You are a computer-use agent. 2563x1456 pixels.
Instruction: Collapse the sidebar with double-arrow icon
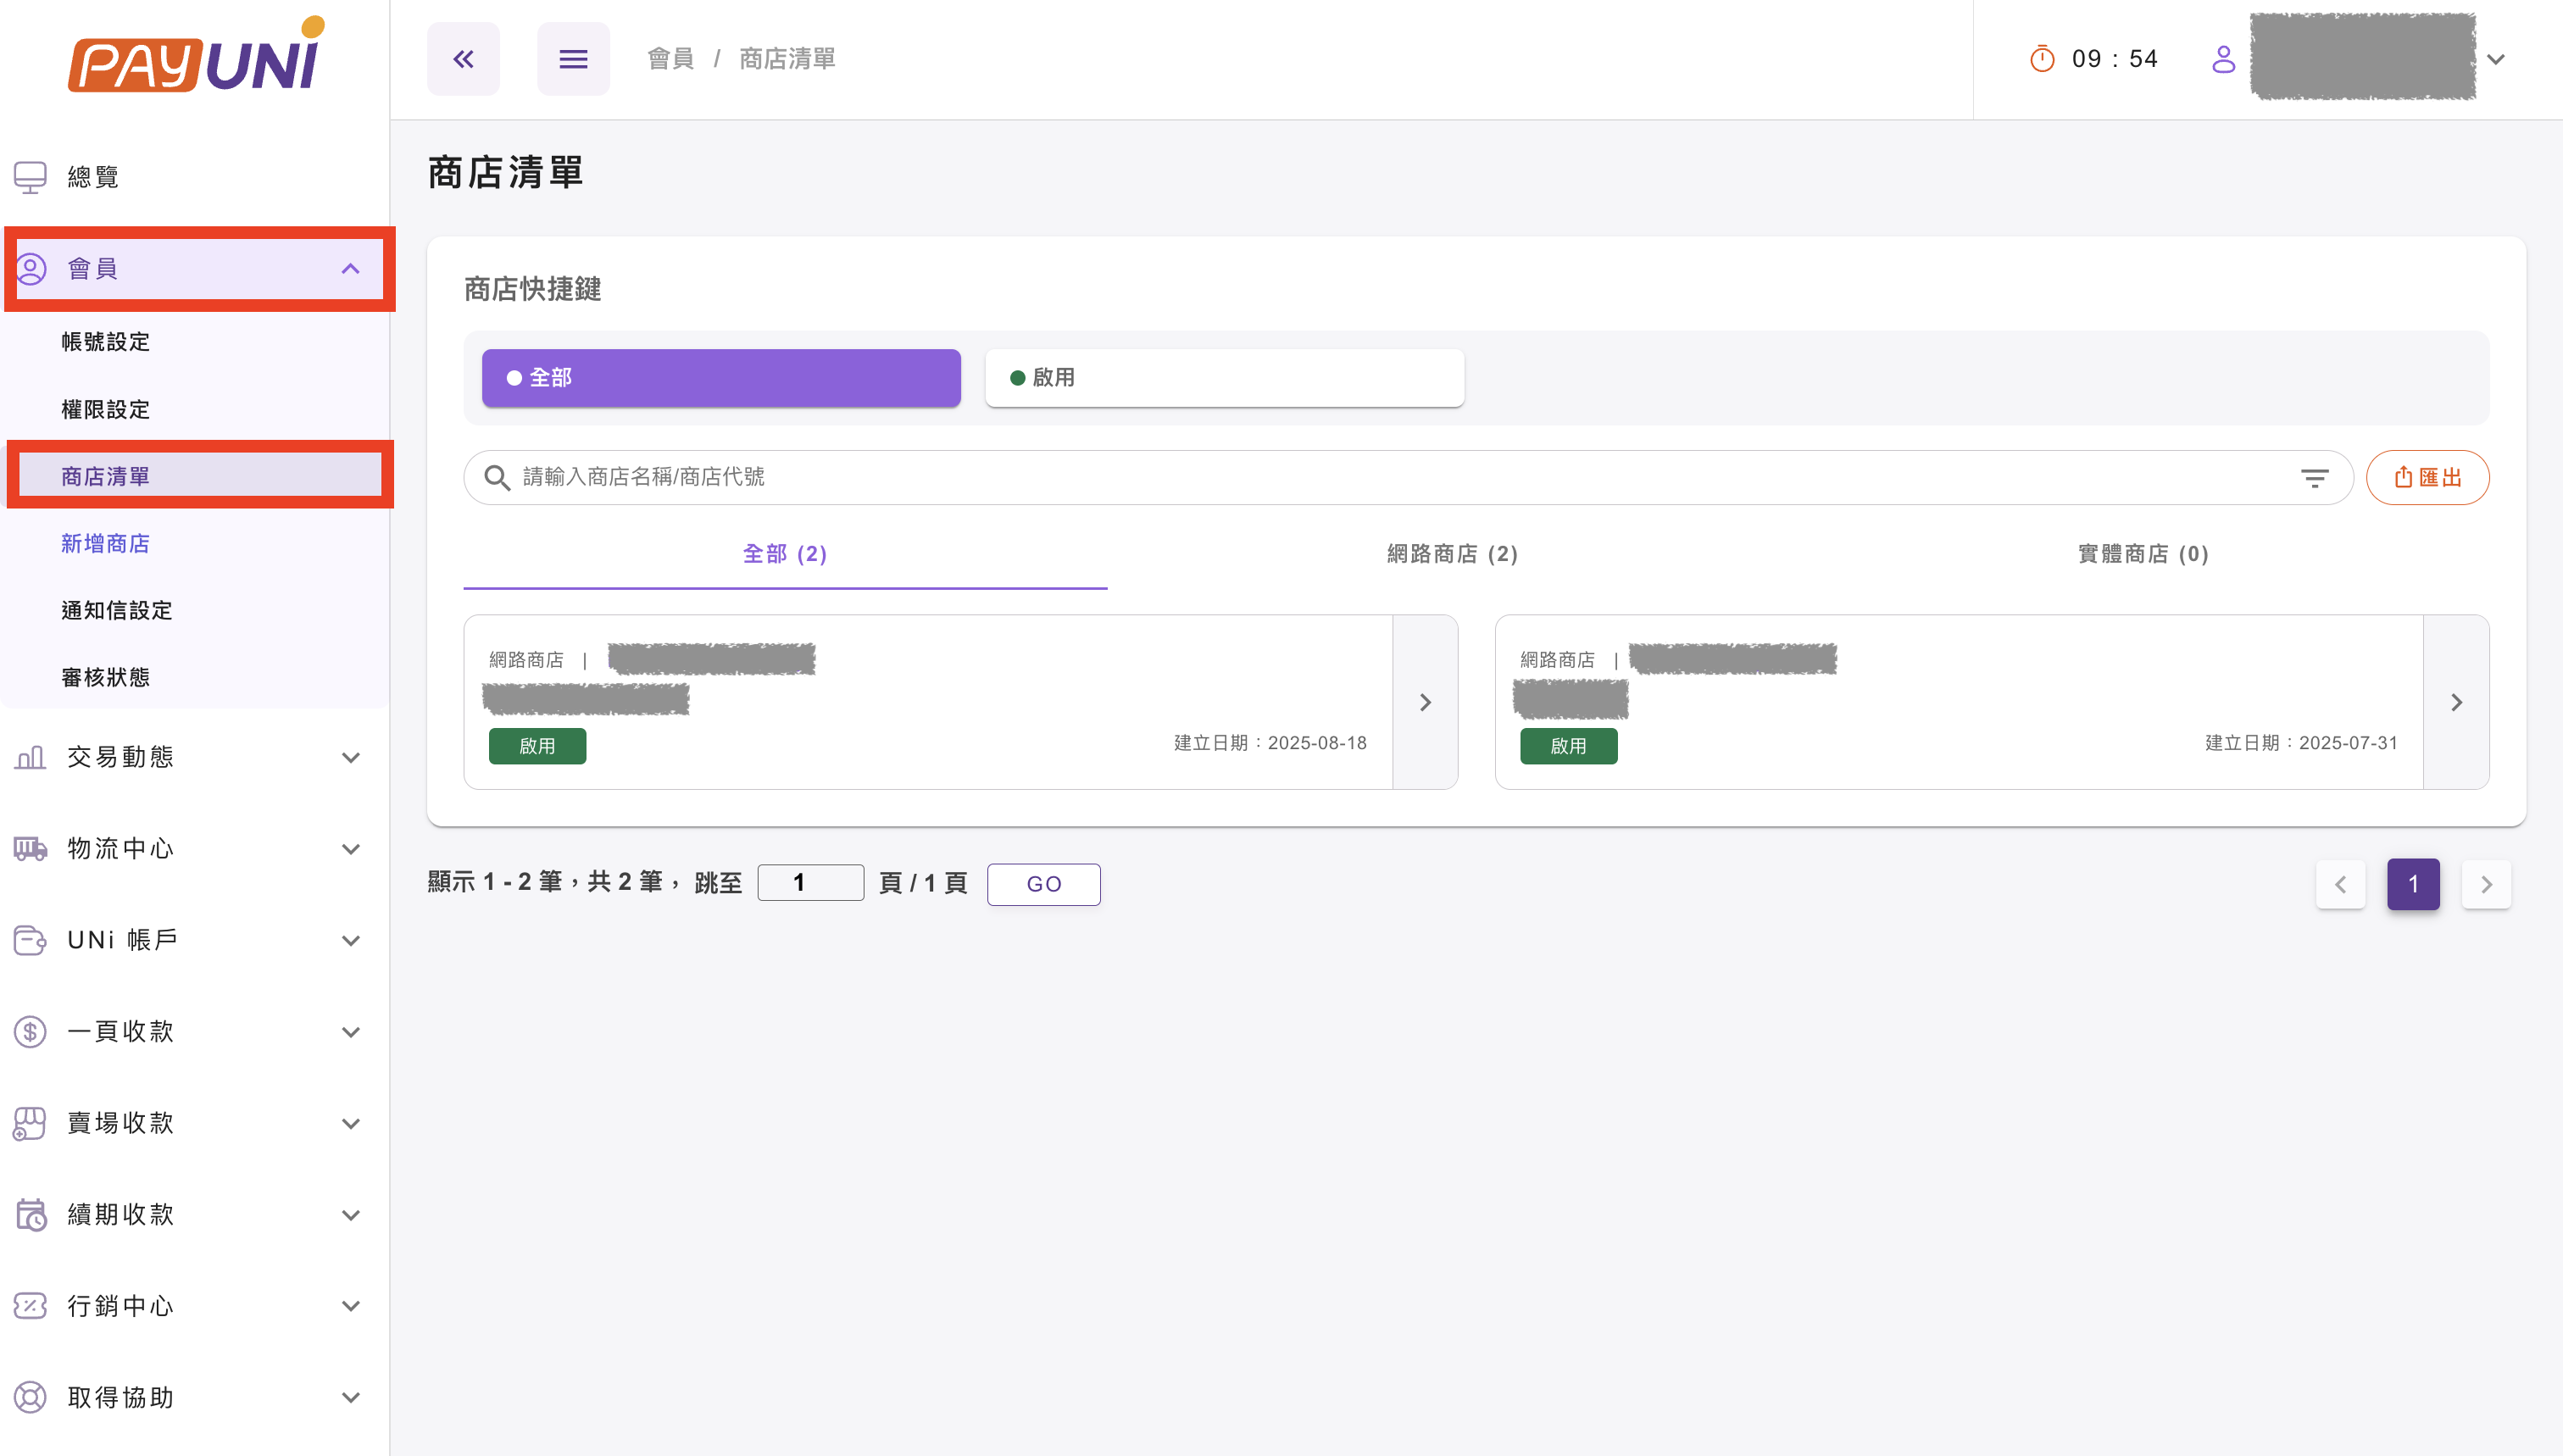(x=463, y=58)
